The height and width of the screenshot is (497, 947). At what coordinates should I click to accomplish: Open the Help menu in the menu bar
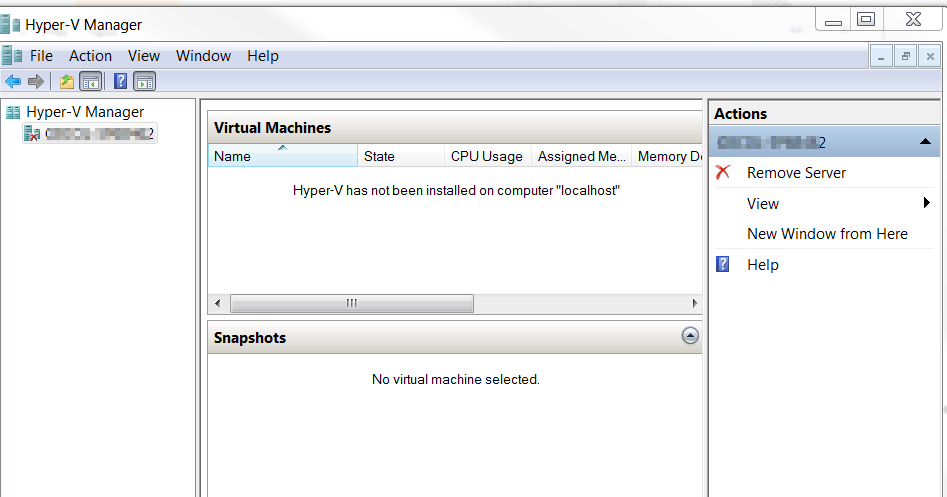point(263,56)
